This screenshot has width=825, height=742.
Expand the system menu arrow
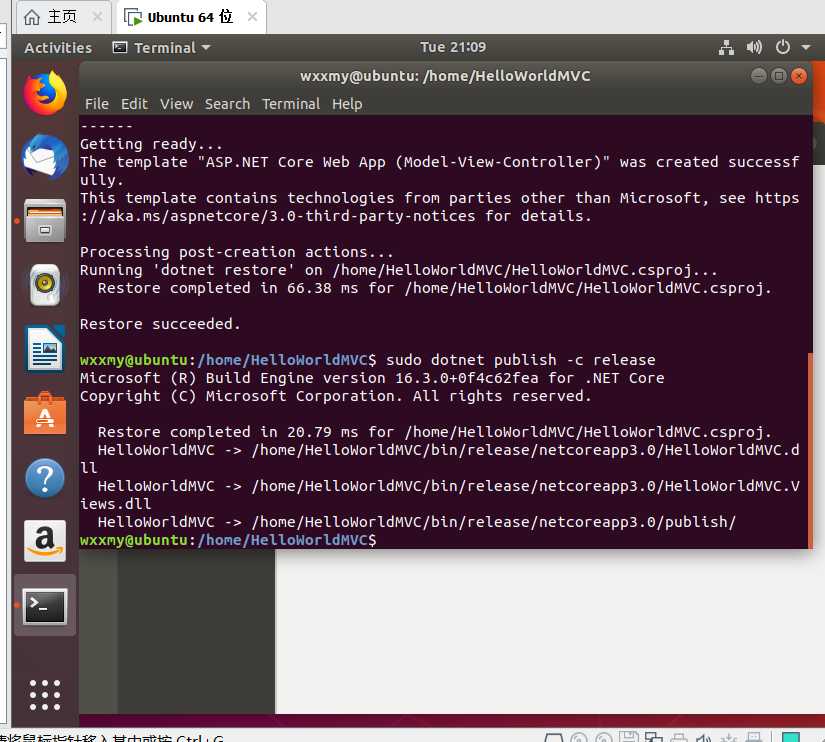point(806,47)
